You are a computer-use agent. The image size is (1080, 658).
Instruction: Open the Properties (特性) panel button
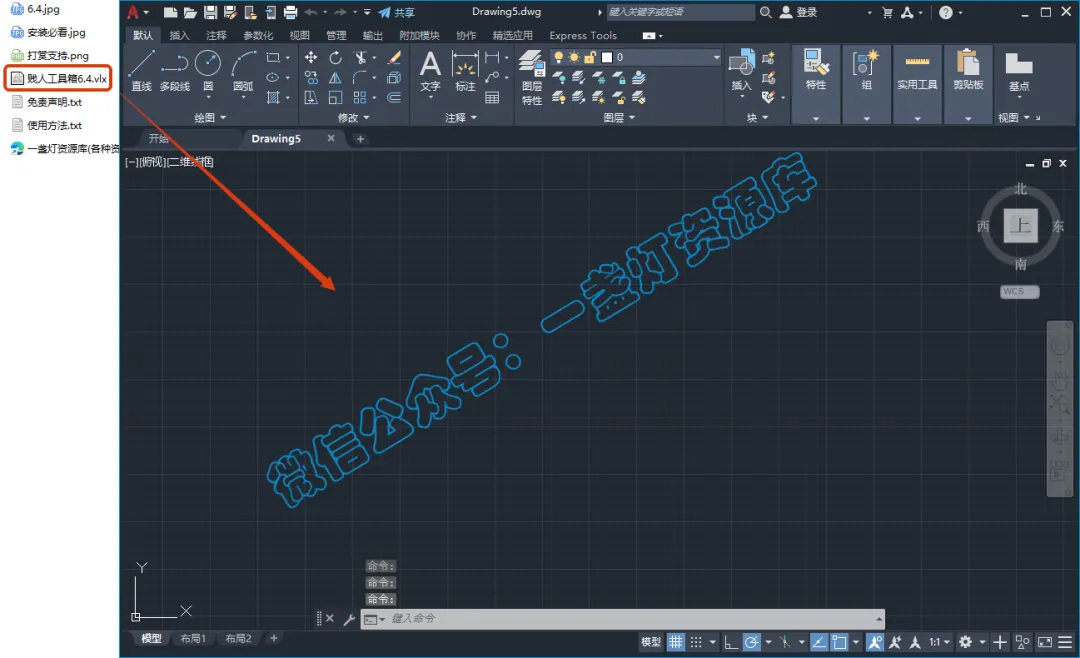(816, 70)
